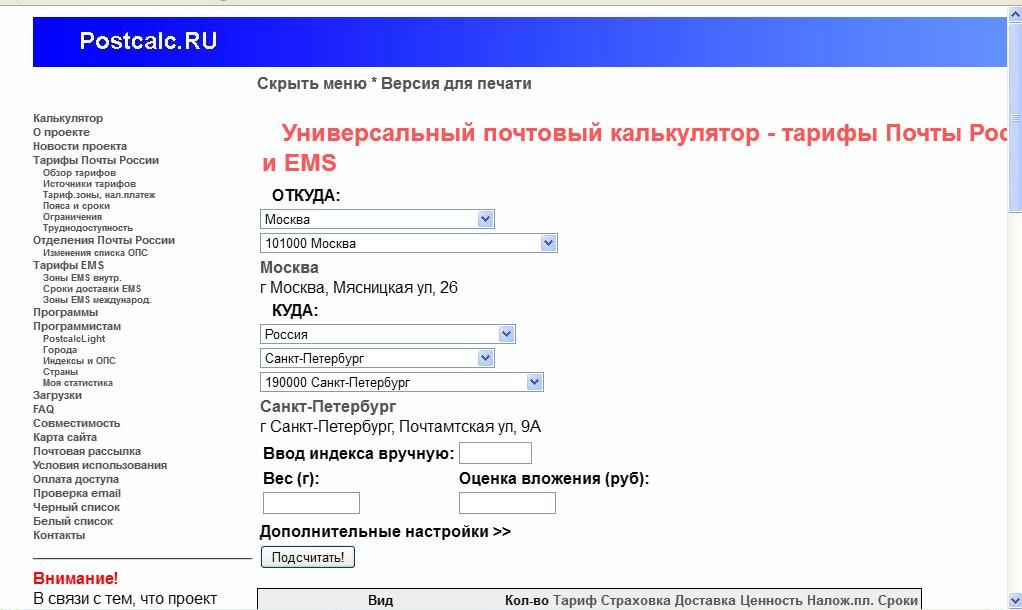Screen dimensions: 1022x610
Task: Navigate to Контакты in sidebar
Action: (59, 535)
